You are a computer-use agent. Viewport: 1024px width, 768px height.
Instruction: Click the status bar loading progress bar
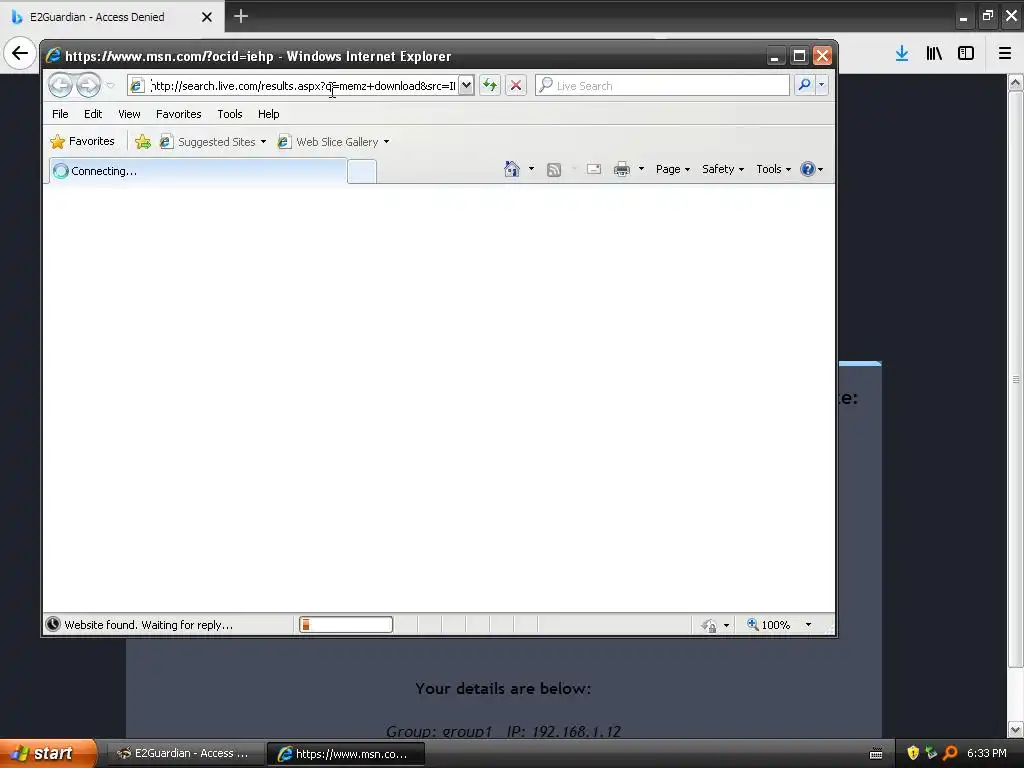346,625
